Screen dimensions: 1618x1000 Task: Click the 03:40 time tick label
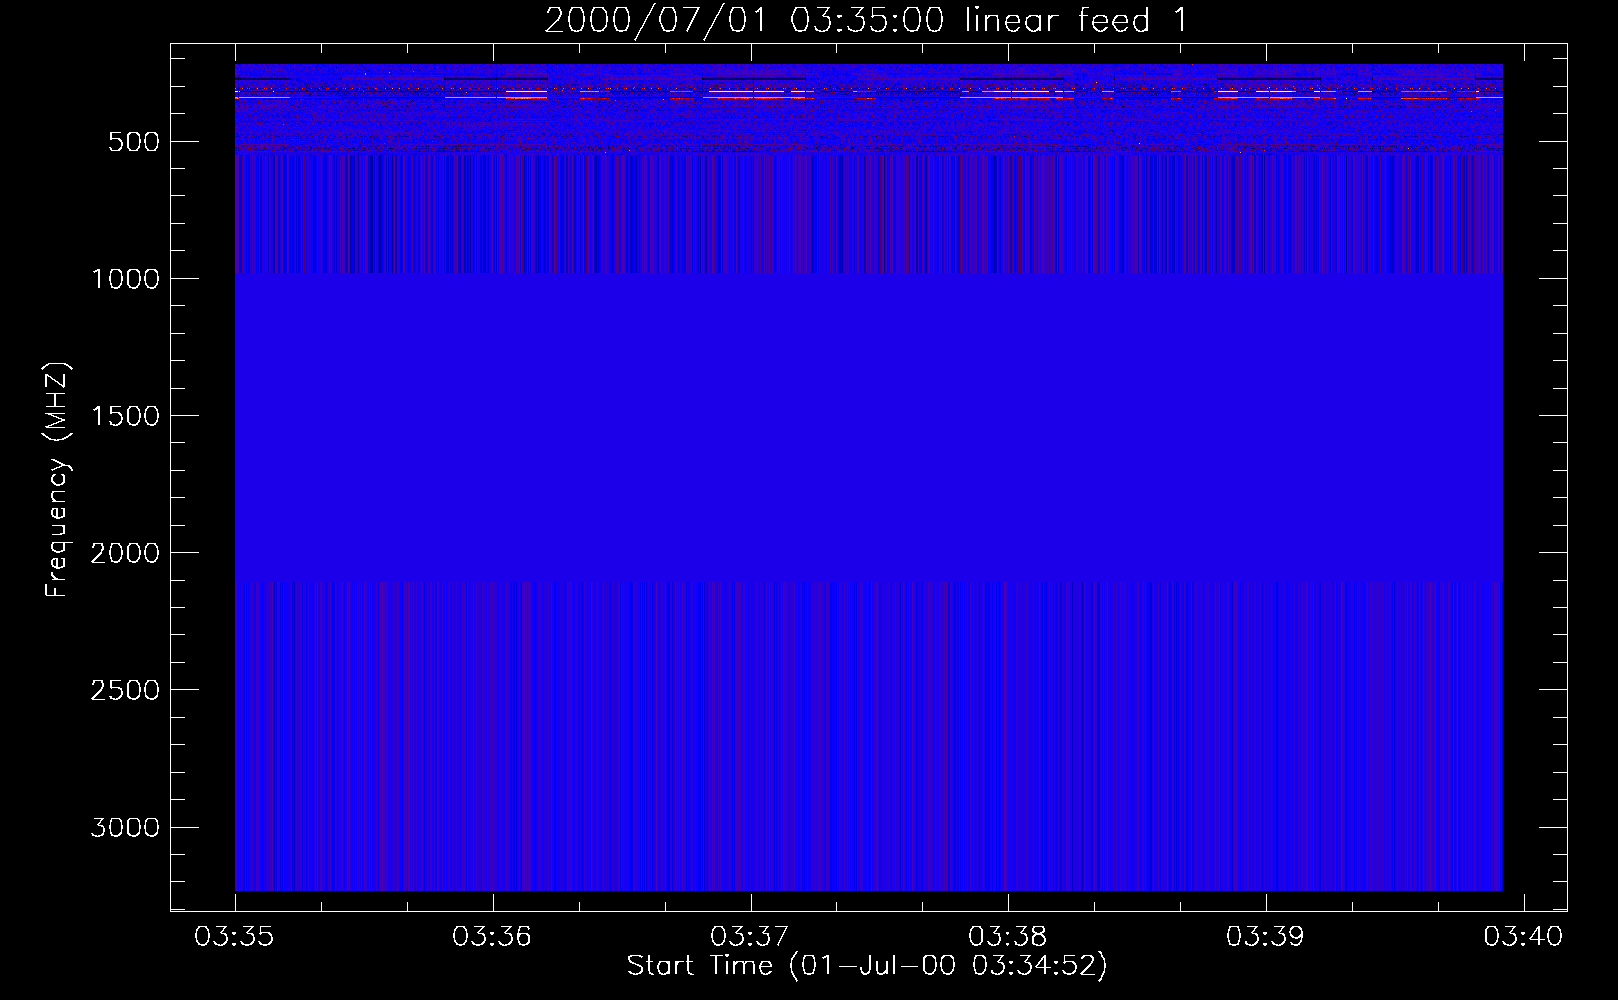point(1523,937)
